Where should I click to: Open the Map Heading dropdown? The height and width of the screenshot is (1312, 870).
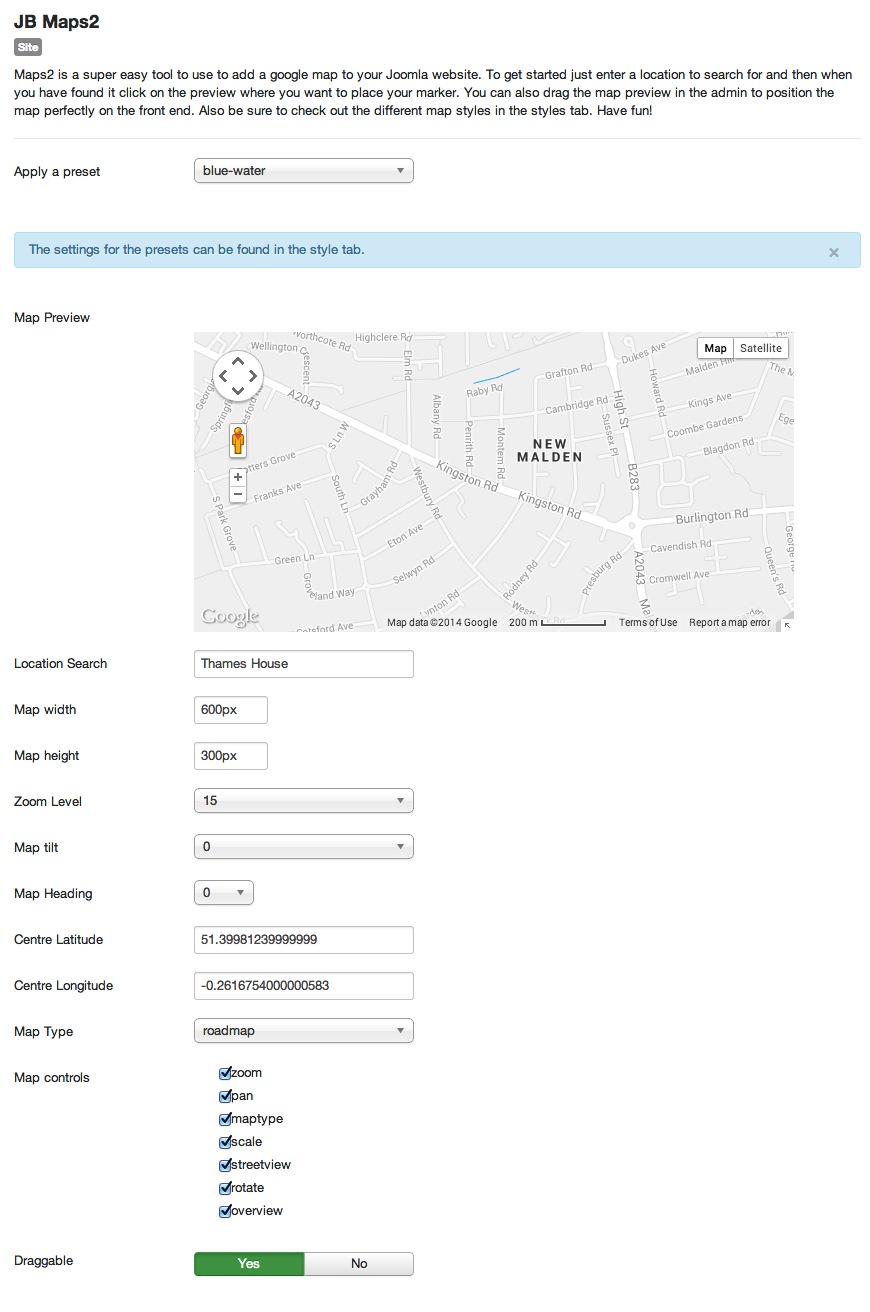(x=224, y=893)
